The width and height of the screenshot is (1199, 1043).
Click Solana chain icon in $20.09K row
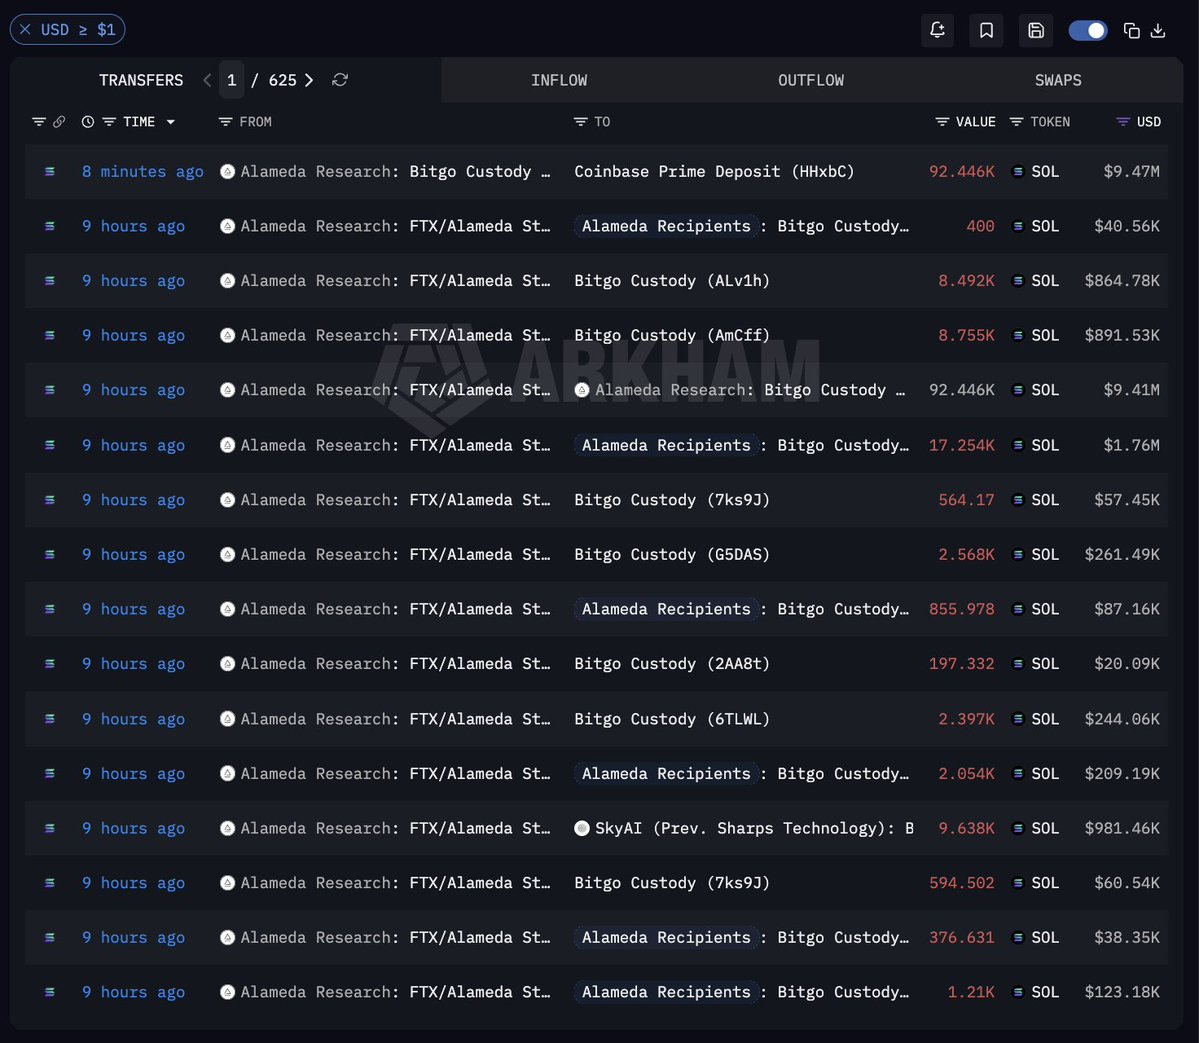pyautogui.click(x=50, y=664)
